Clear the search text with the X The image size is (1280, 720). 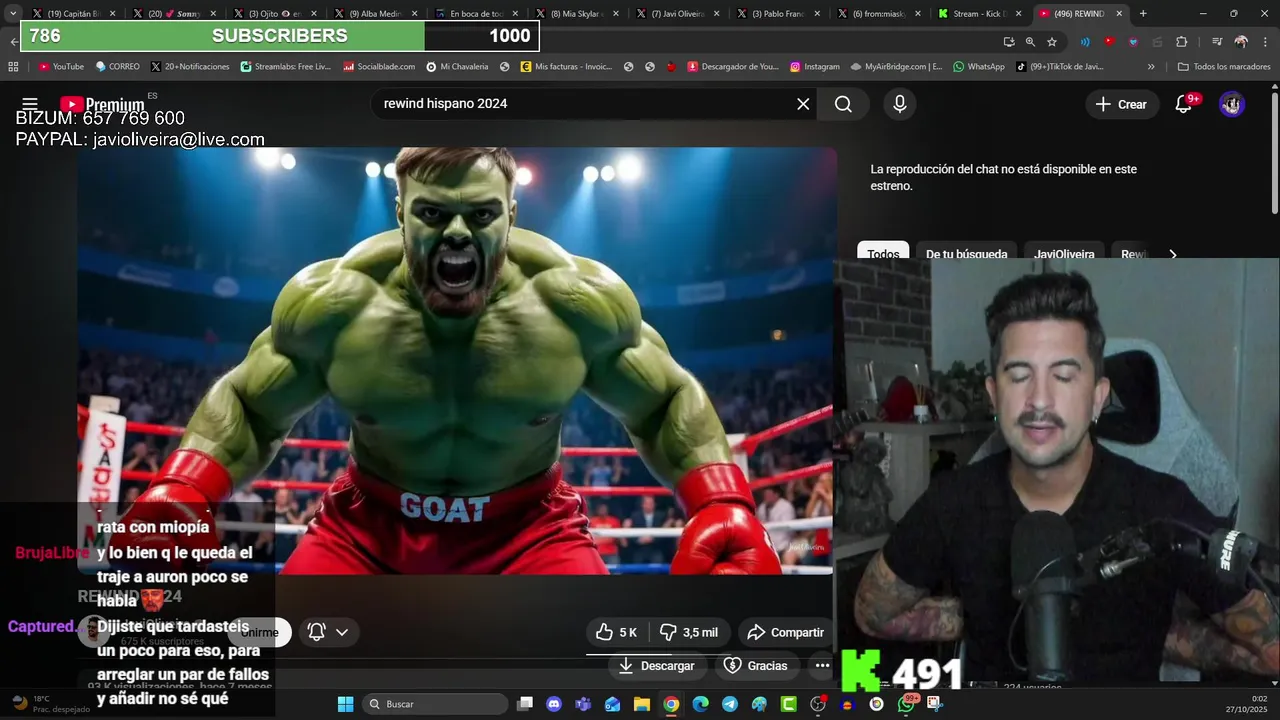click(803, 104)
